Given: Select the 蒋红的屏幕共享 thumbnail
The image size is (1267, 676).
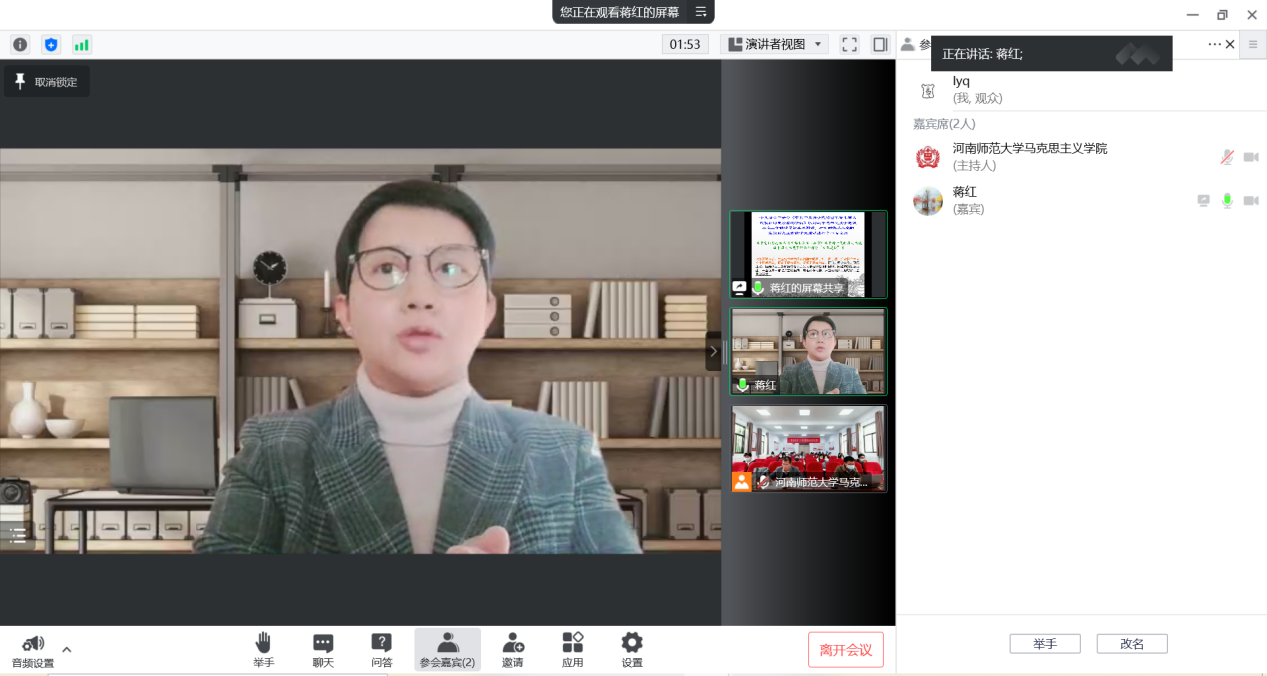Looking at the screenshot, I should (x=808, y=254).
